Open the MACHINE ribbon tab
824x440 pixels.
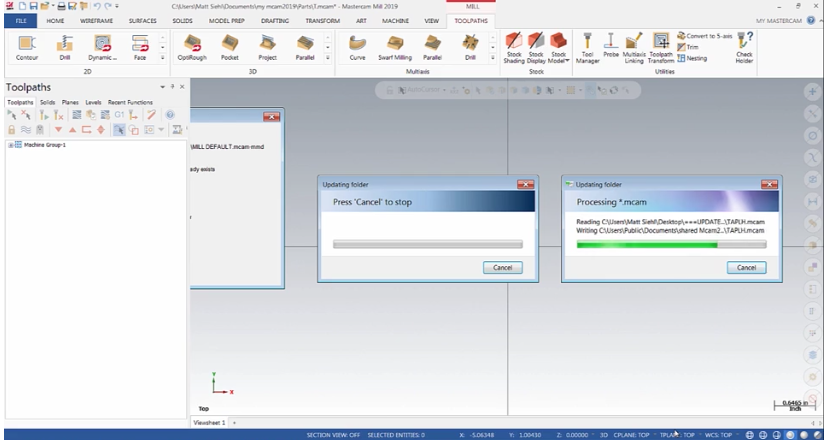[395, 21]
